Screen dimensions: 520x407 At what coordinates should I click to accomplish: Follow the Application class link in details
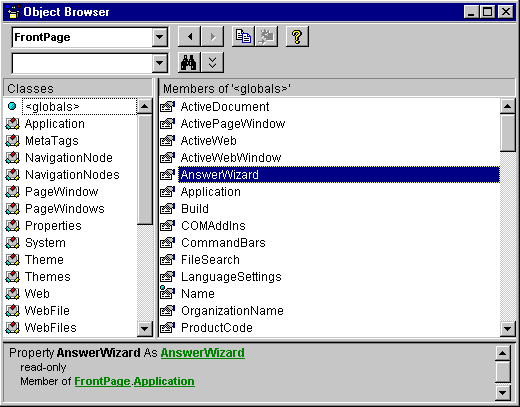click(x=164, y=381)
